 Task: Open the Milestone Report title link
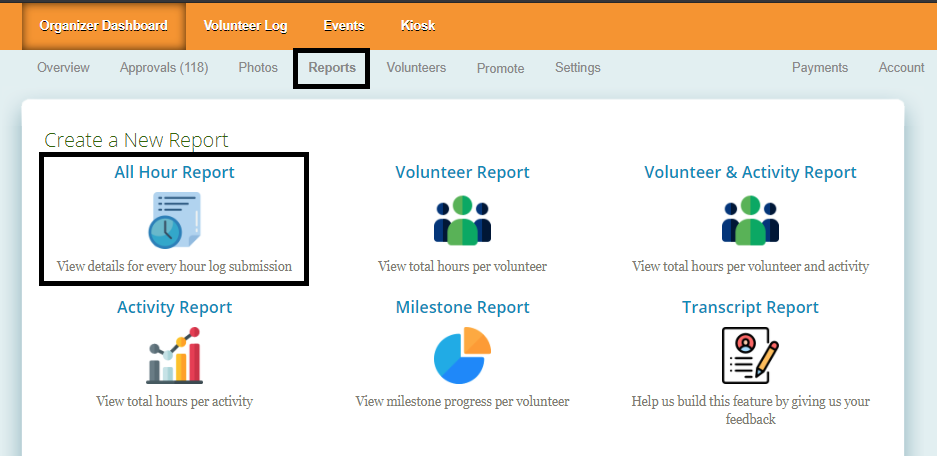463,307
